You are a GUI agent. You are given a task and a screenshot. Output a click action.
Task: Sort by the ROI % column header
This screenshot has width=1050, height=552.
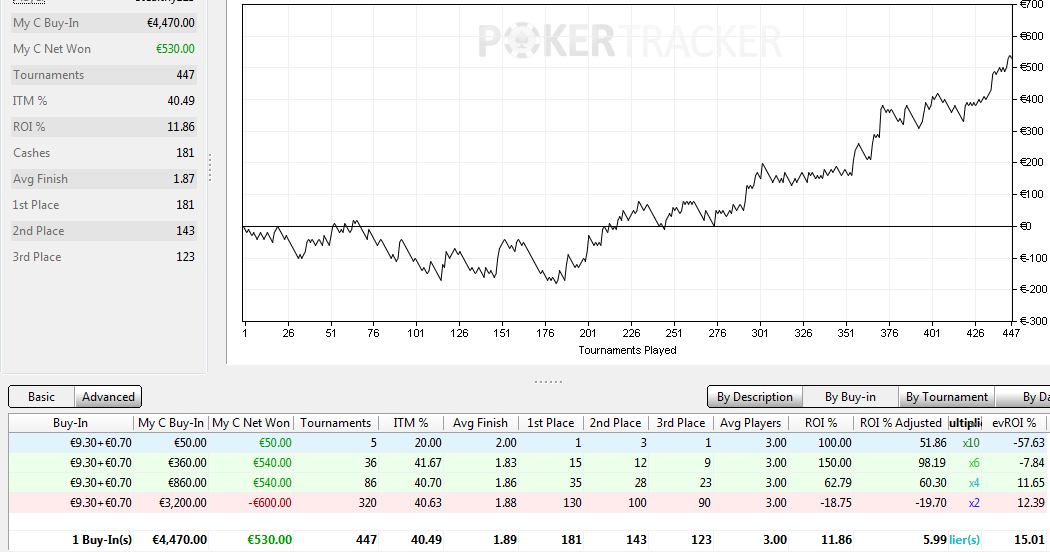coord(821,423)
